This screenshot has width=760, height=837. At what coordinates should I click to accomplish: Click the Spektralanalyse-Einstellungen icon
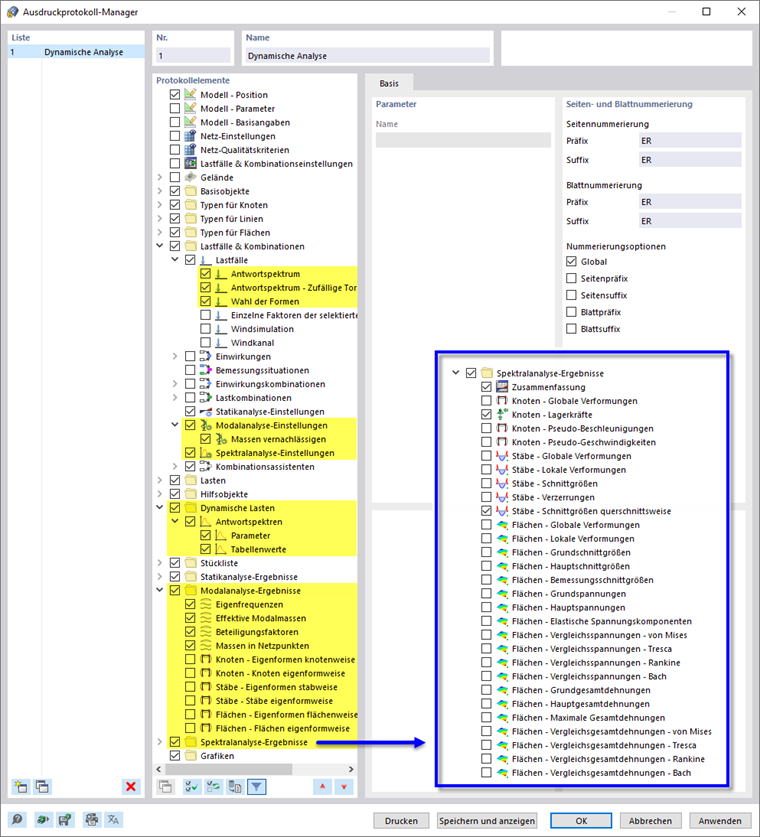pyautogui.click(x=206, y=453)
